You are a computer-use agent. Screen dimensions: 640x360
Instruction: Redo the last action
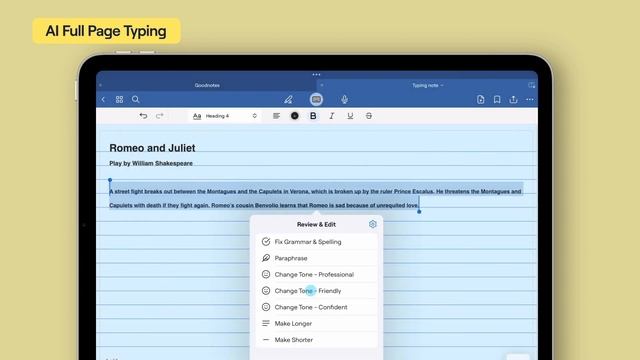[x=160, y=116]
